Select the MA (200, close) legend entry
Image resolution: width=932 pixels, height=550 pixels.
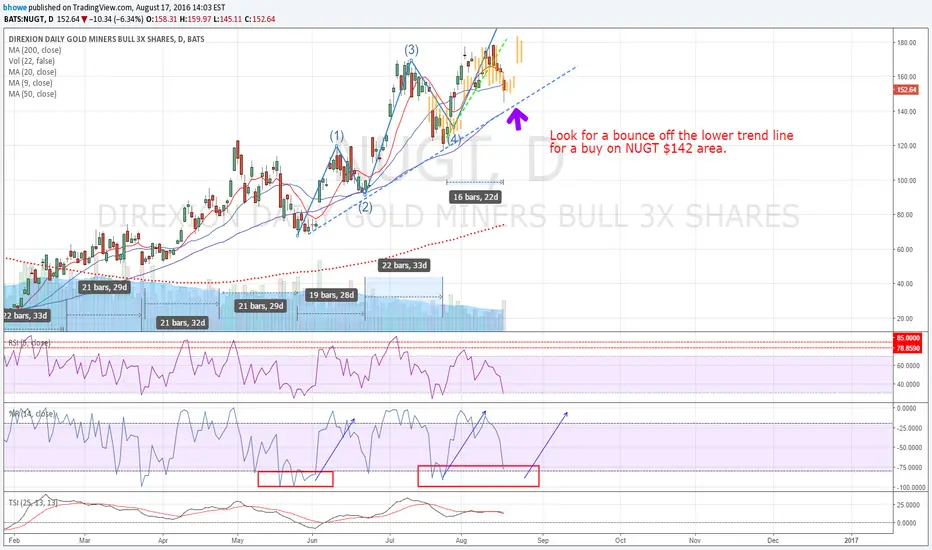(x=34, y=50)
